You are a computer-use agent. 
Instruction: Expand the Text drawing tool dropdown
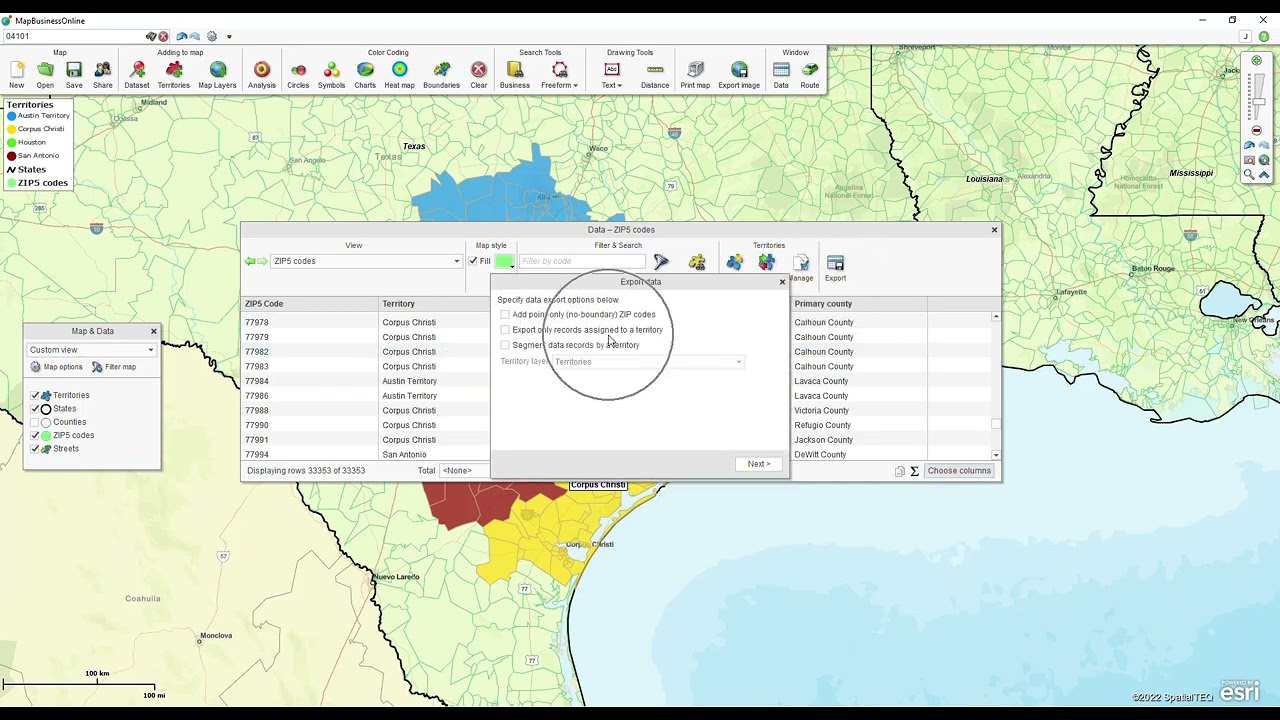(x=620, y=85)
